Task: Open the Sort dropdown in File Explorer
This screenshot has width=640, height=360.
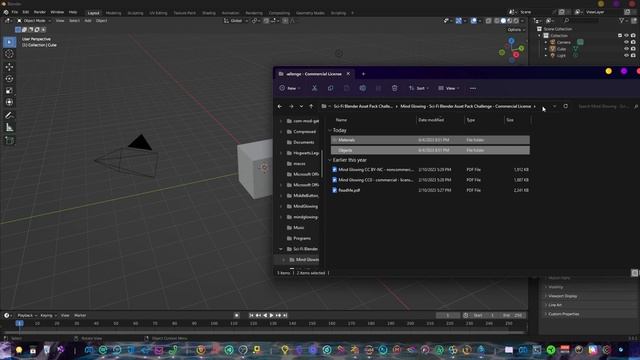Action: [x=418, y=88]
